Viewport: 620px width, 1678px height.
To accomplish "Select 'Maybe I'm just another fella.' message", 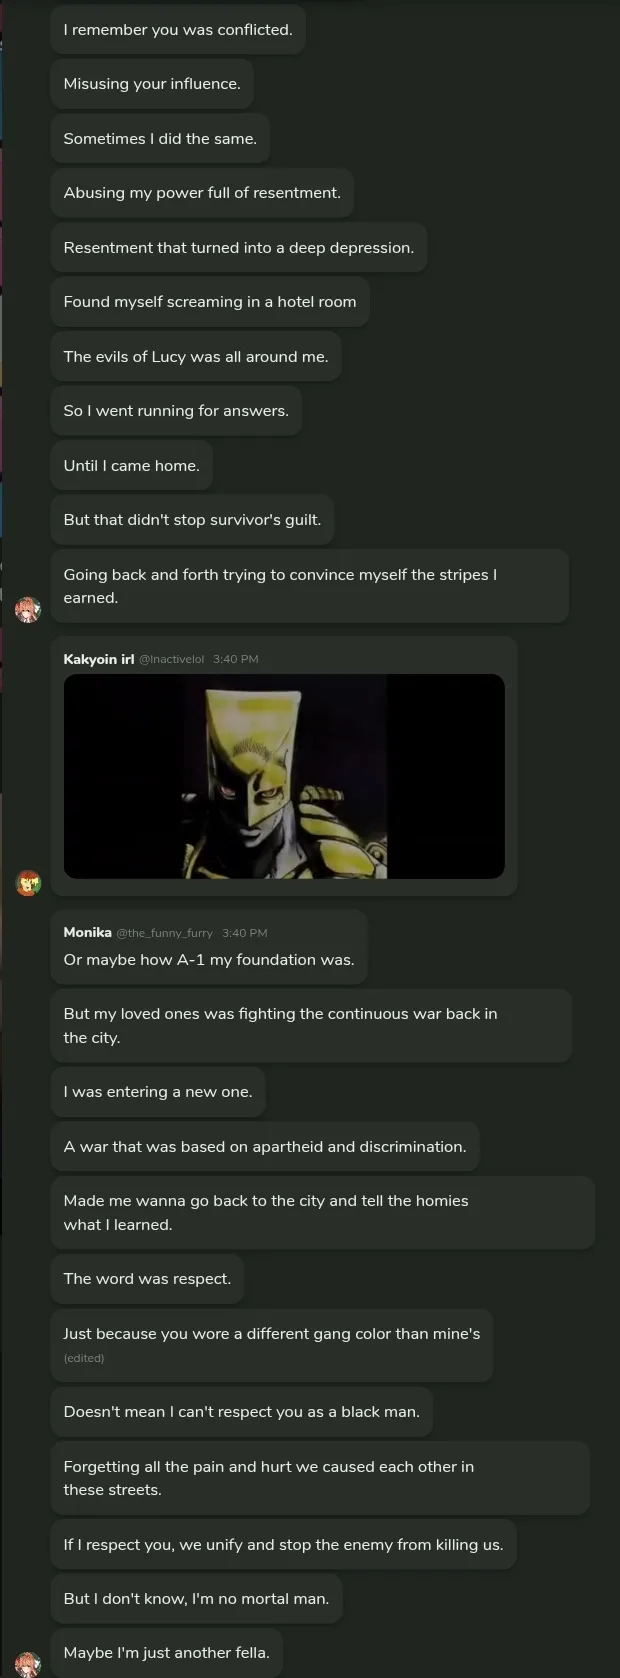I will 166,1653.
